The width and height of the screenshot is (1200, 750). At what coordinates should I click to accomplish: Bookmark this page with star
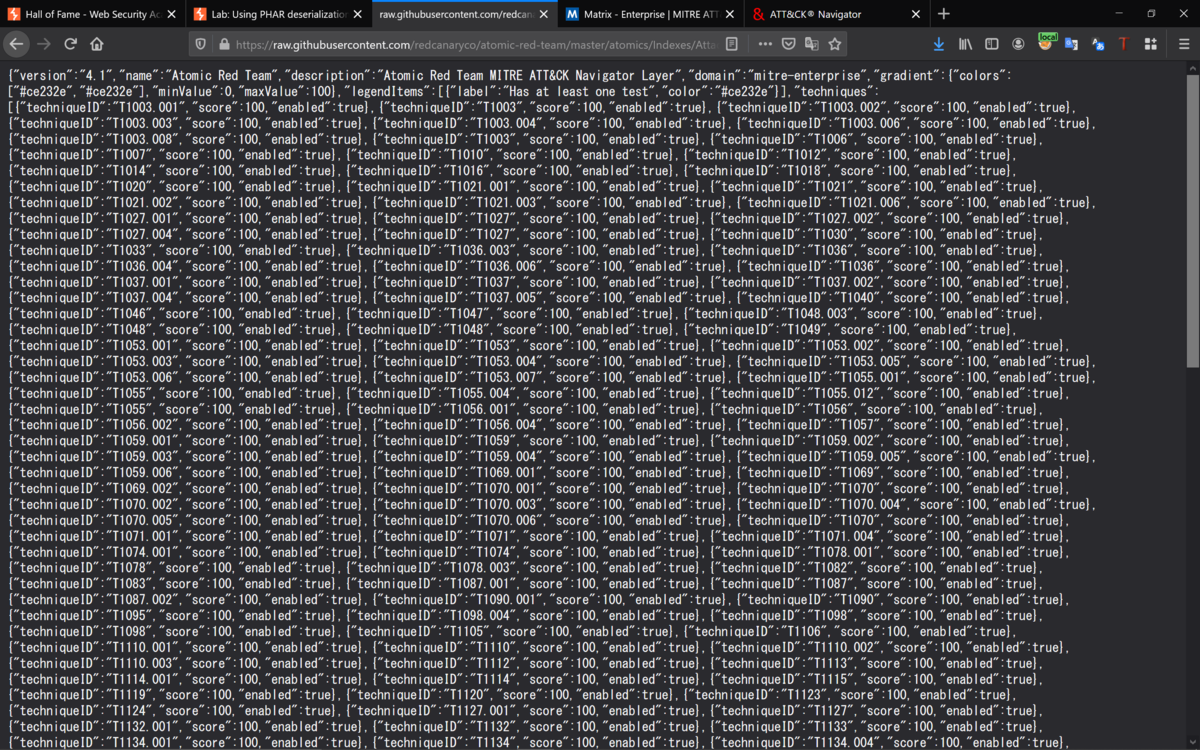tap(835, 44)
